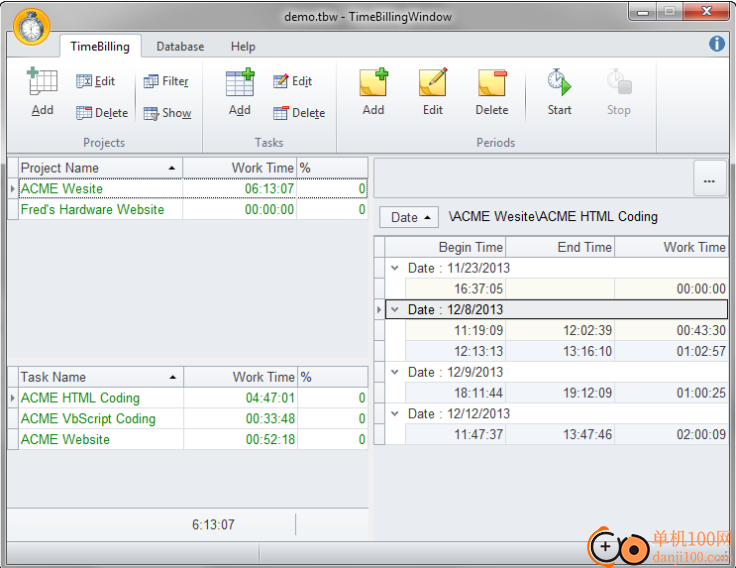Select the ACME HTML Coding task

[192, 398]
